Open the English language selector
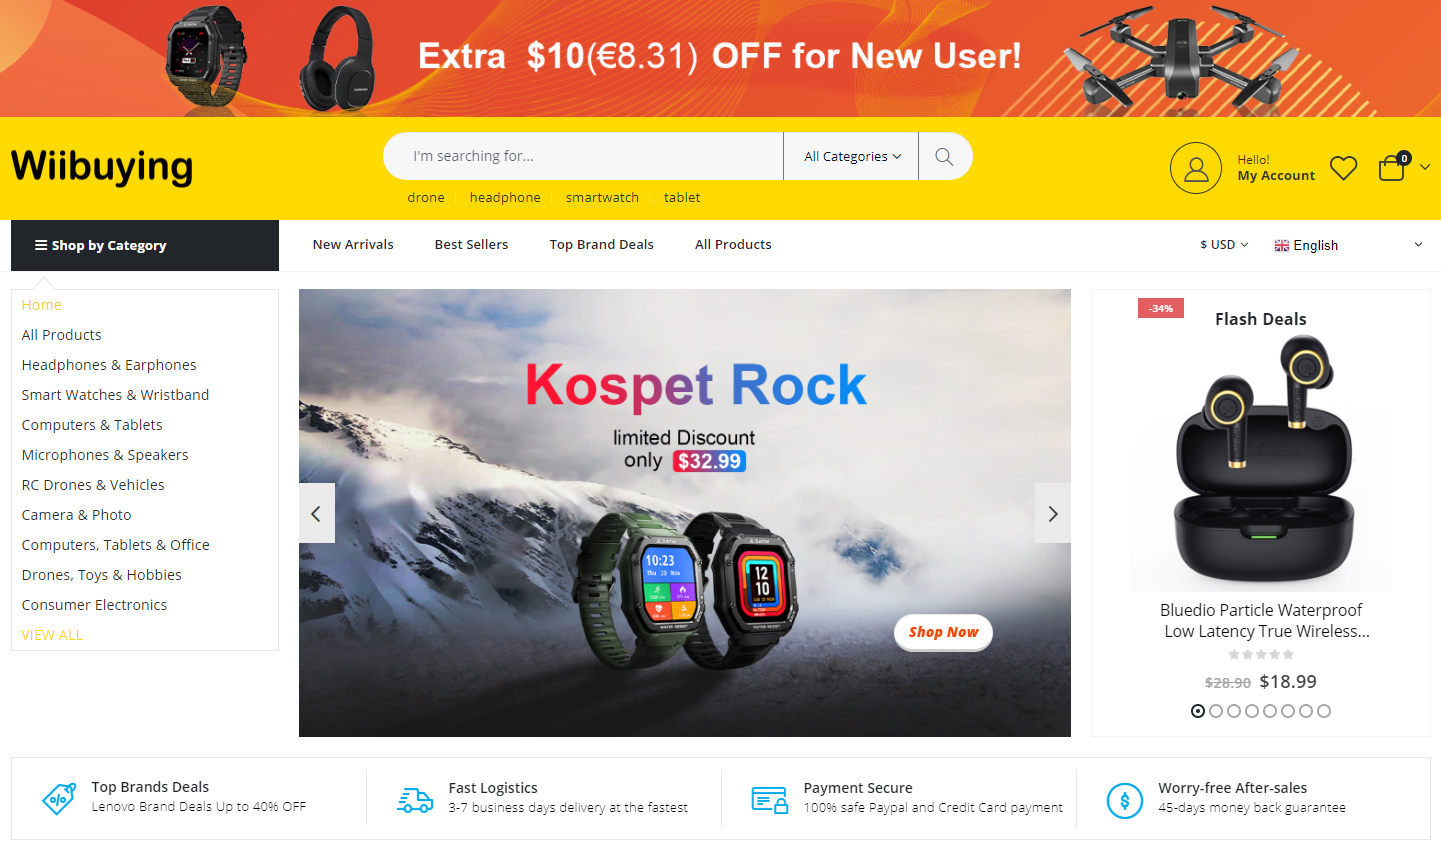Screen dimensions: 1441x850 pyautogui.click(x=1348, y=245)
